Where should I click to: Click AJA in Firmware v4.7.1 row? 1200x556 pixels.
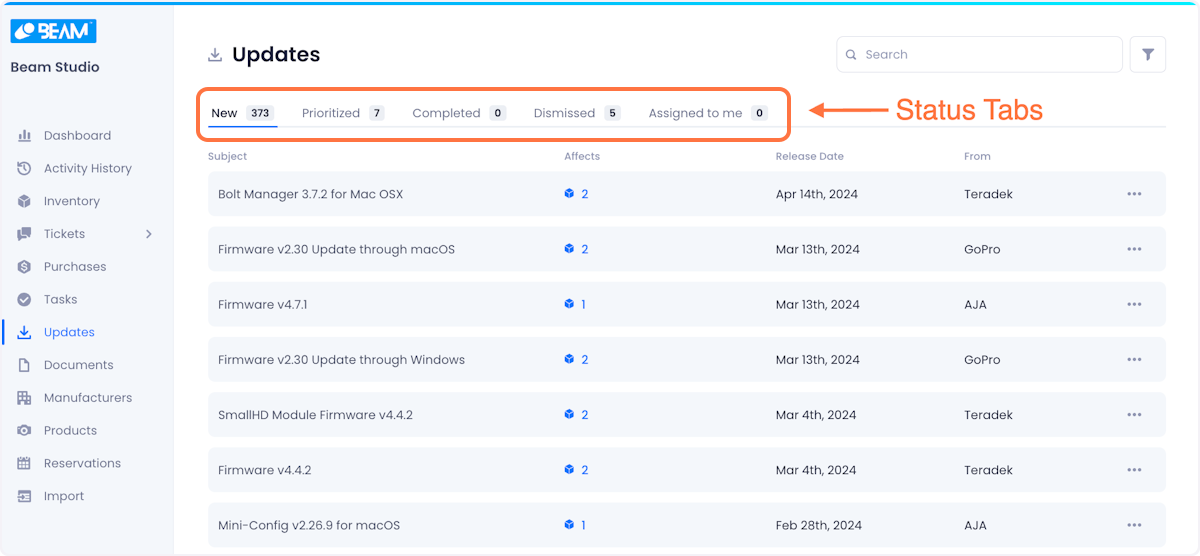point(975,304)
